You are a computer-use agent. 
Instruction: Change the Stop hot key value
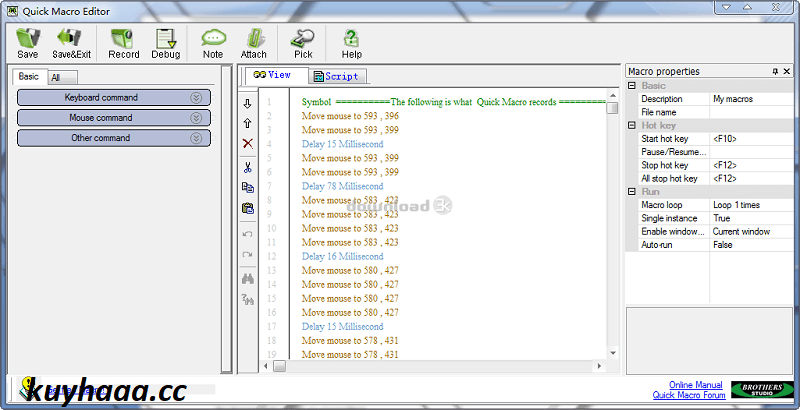coord(751,165)
